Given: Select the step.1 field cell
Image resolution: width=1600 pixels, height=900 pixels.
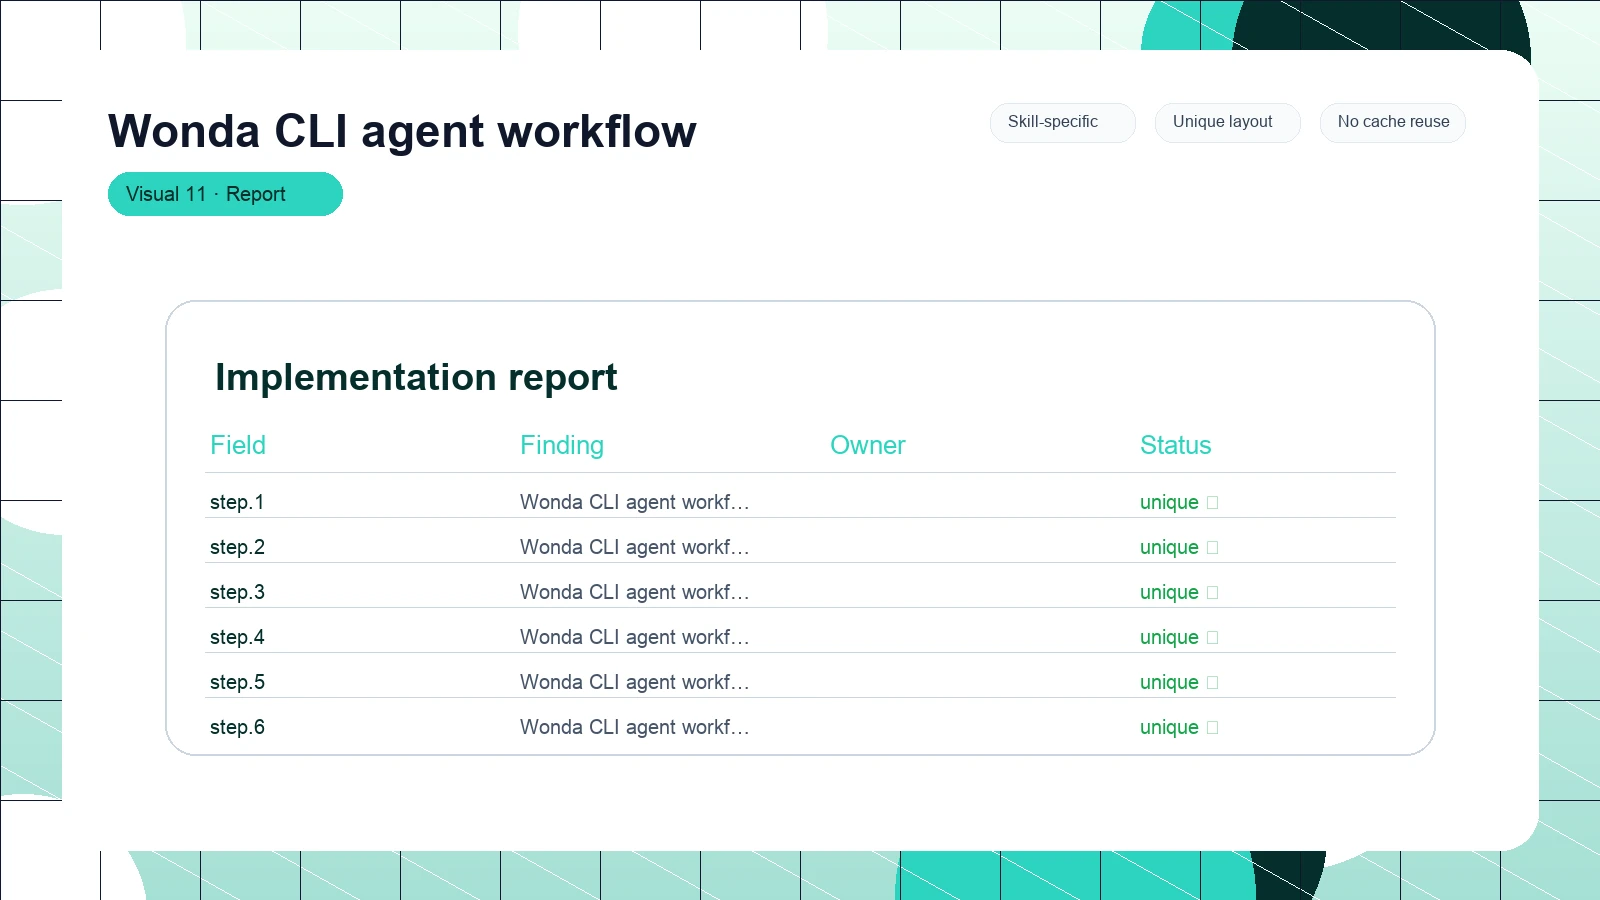Looking at the screenshot, I should (x=237, y=502).
